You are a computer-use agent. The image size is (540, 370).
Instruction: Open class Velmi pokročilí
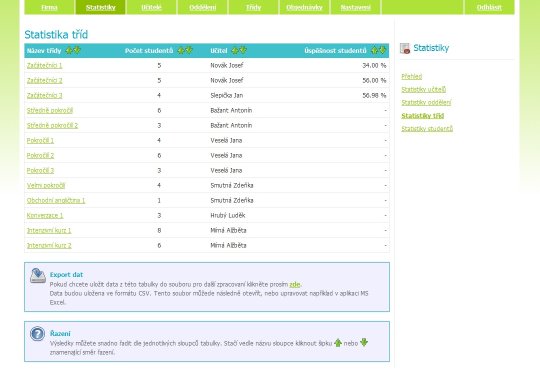46,185
